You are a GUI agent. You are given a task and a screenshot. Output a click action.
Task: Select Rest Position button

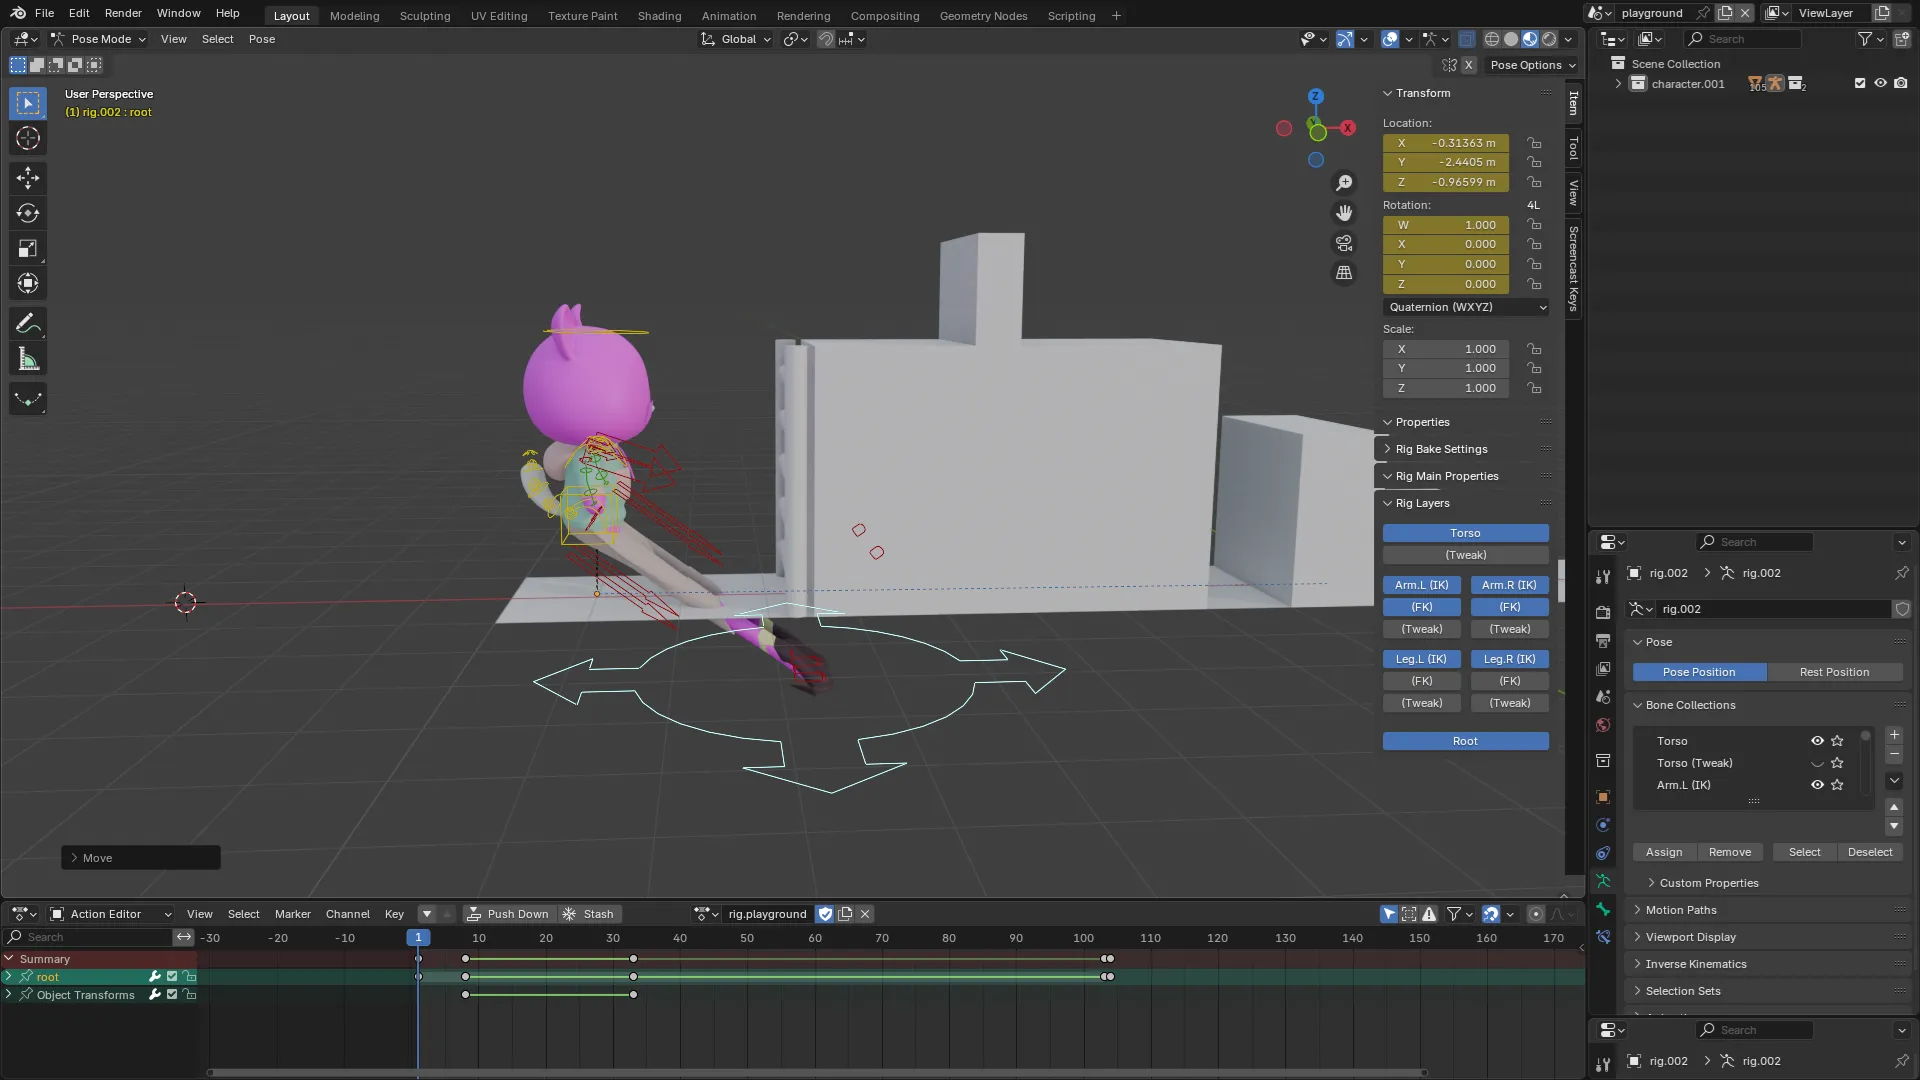pyautogui.click(x=1834, y=672)
